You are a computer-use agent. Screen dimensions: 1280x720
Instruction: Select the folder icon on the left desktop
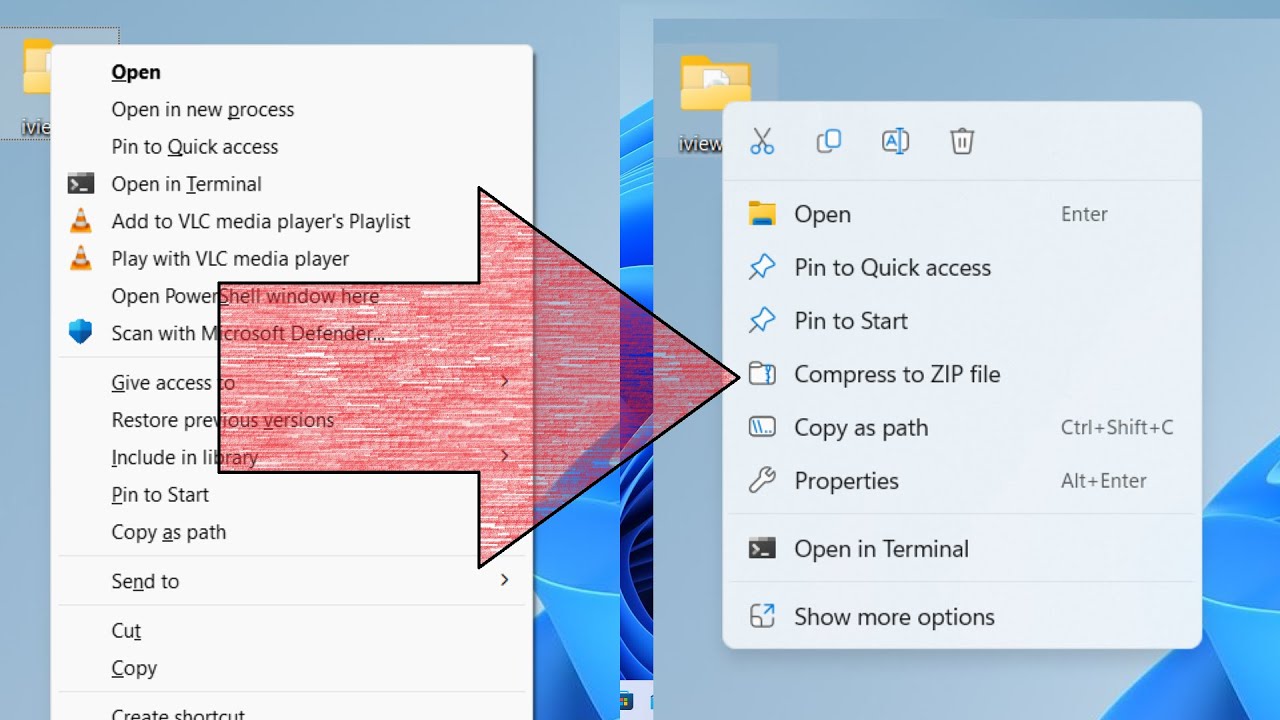pyautogui.click(x=38, y=65)
